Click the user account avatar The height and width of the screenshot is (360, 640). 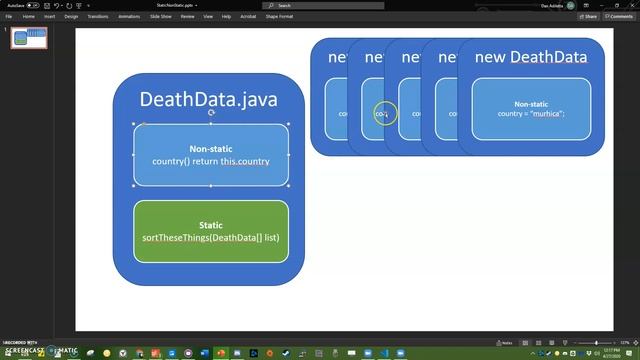coord(571,6)
